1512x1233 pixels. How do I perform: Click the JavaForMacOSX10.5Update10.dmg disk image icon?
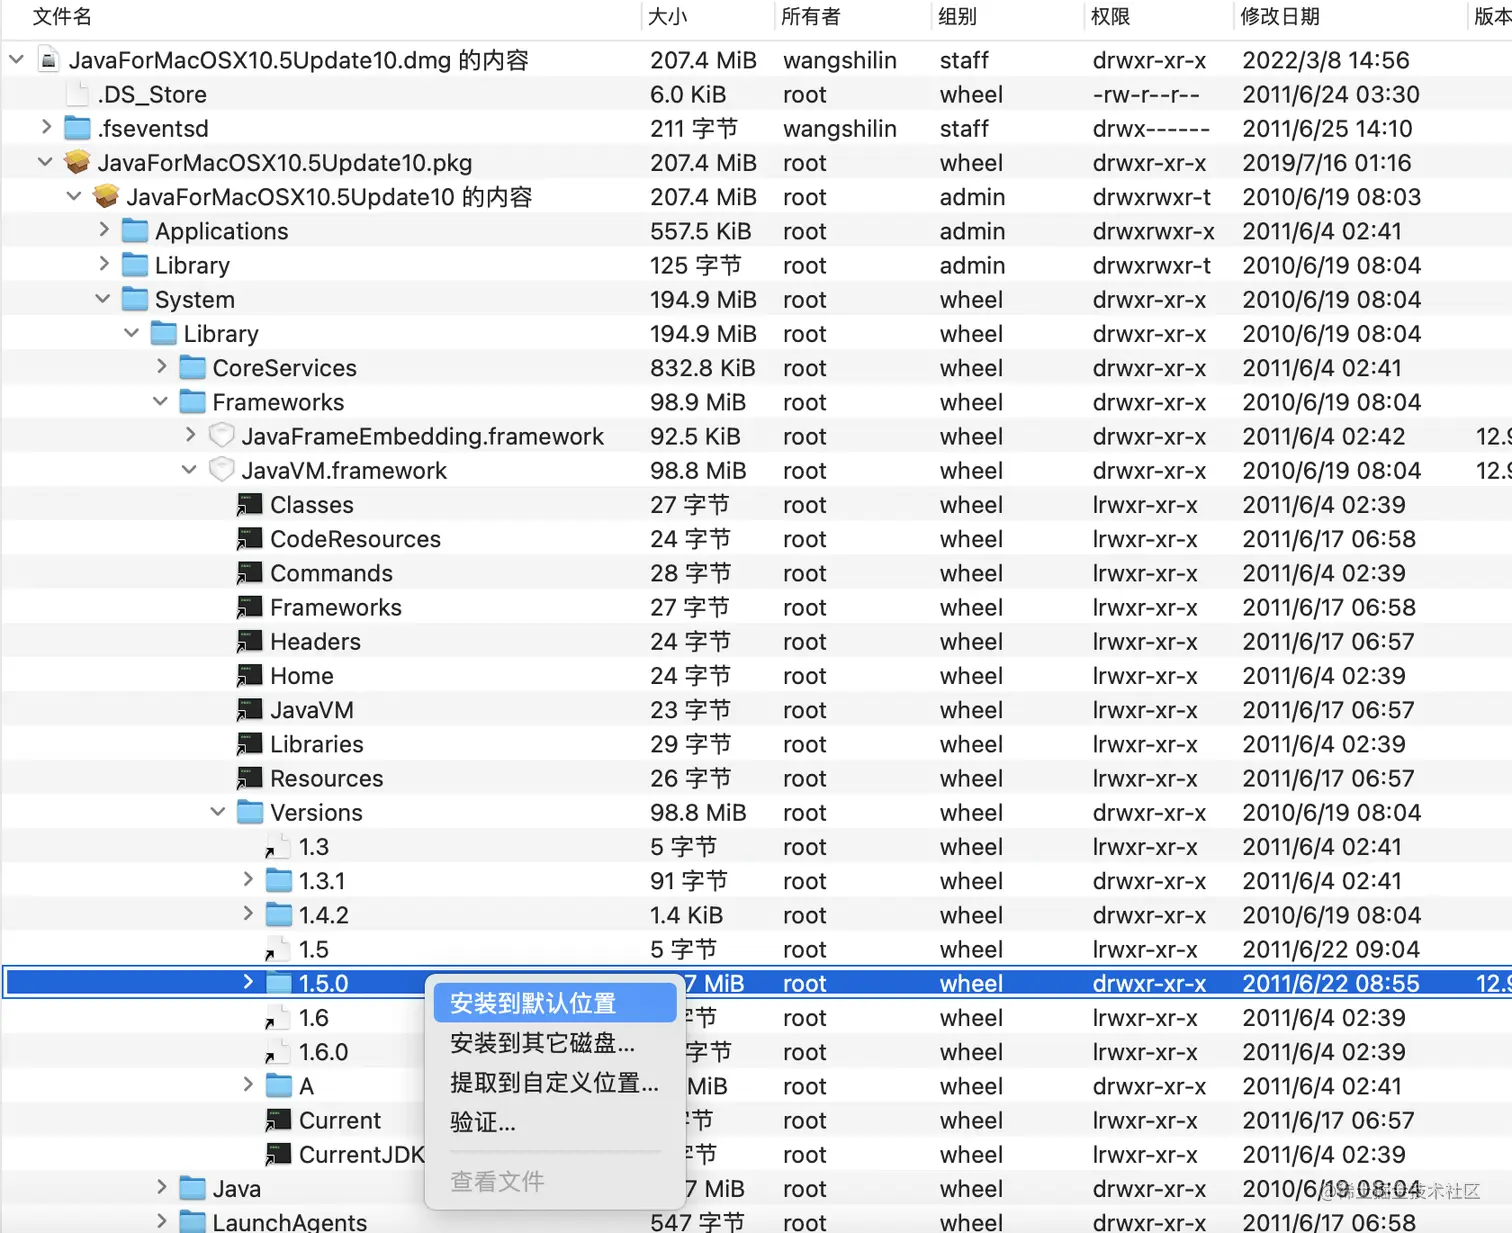click(48, 60)
